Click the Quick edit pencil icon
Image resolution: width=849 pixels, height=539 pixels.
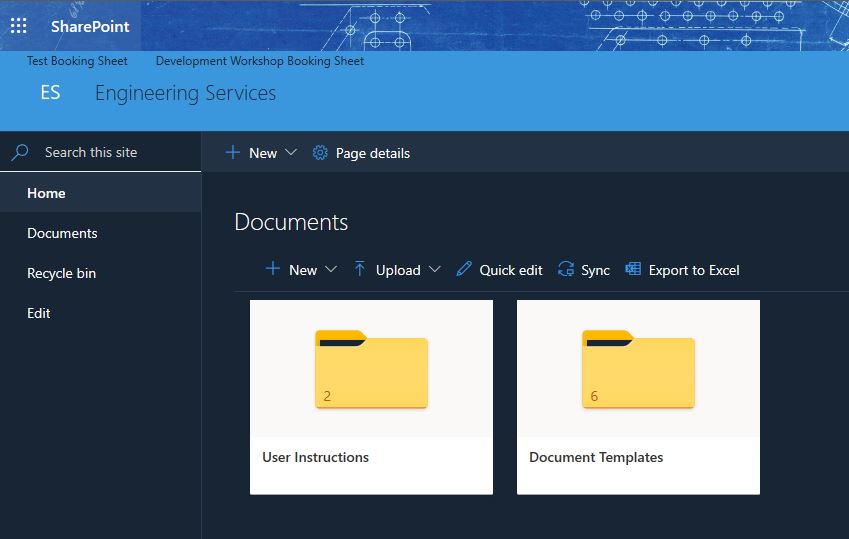pyautogui.click(x=463, y=269)
